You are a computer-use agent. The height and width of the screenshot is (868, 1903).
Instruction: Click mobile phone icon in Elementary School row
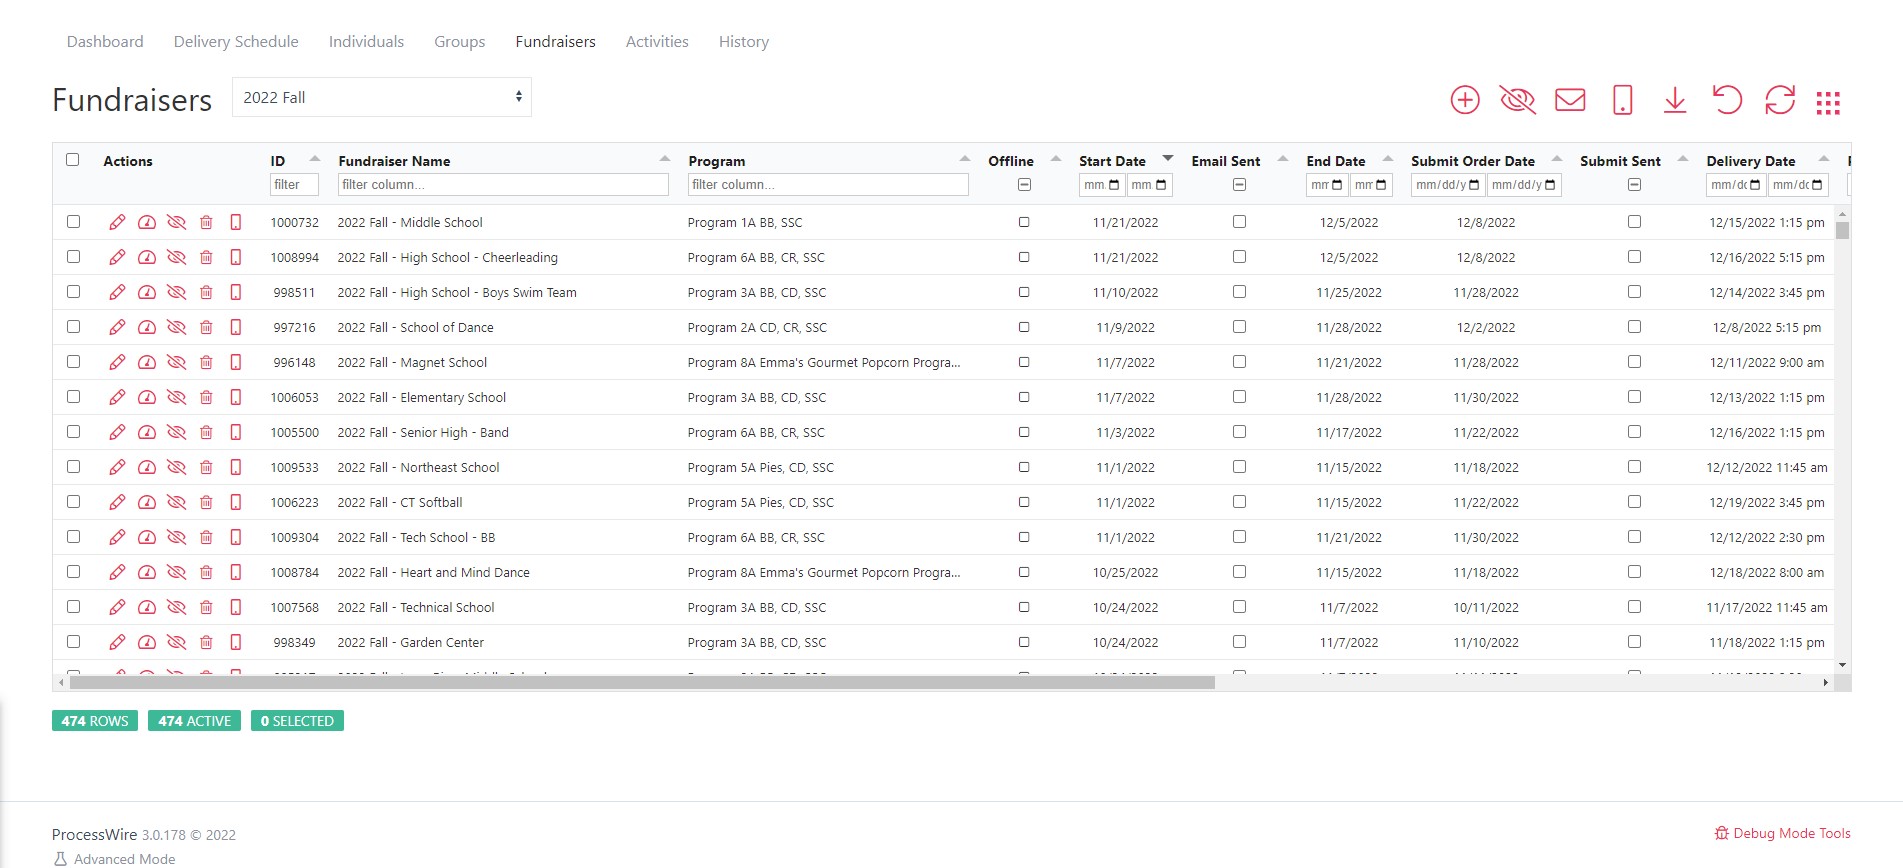click(236, 397)
